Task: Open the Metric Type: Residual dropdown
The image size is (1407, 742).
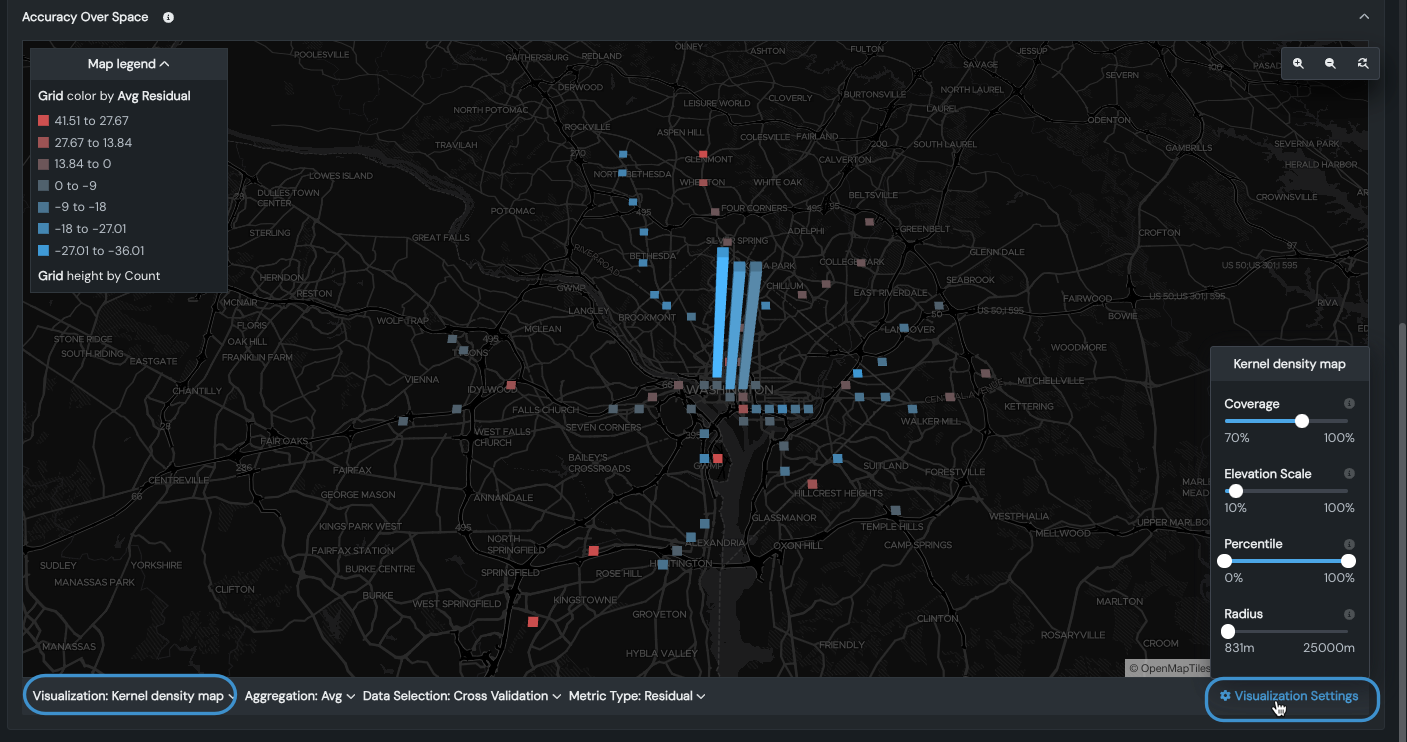Action: tap(637, 696)
